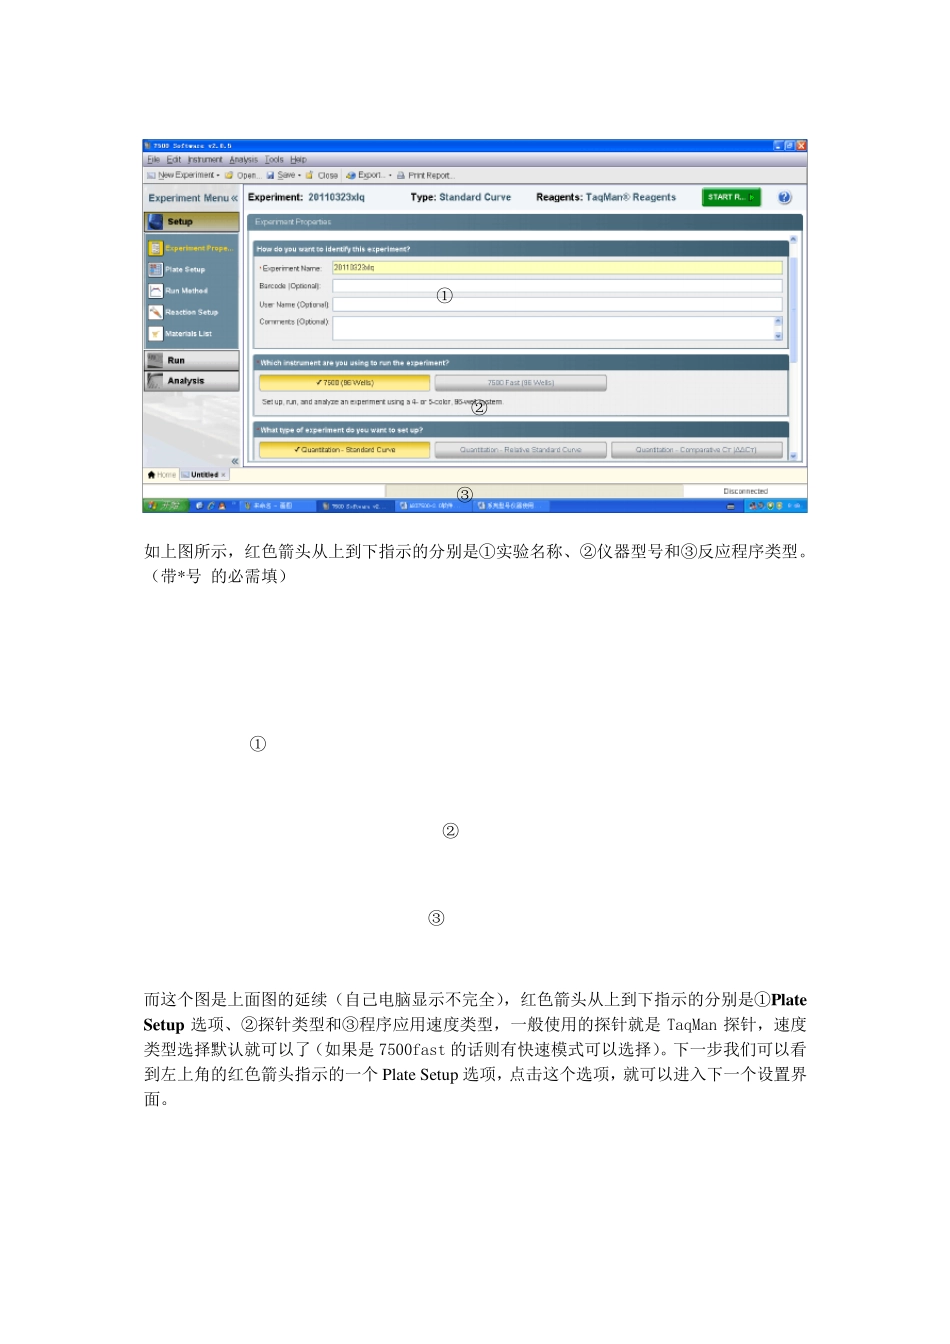Select the 7500 (96 Wells) instrument

(344, 382)
